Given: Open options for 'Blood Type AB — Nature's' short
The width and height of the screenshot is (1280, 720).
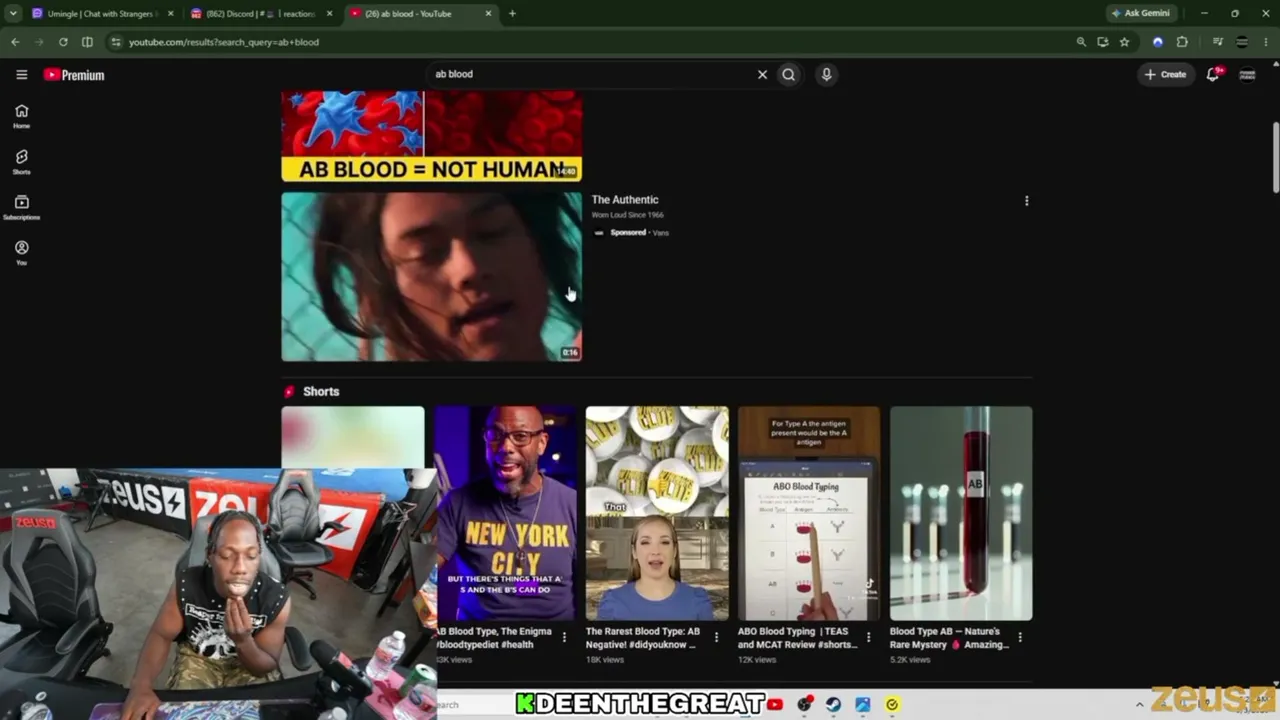Looking at the screenshot, I should (x=1020, y=637).
